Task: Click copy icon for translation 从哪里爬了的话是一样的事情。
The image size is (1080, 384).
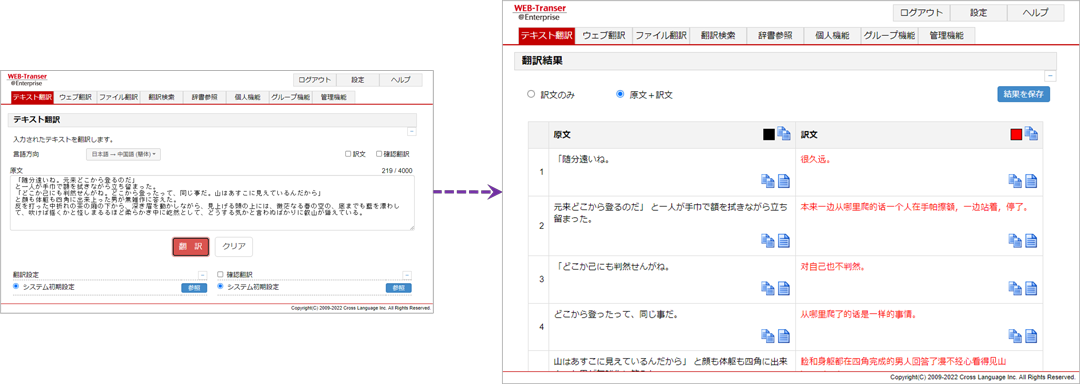Action: click(x=1015, y=335)
